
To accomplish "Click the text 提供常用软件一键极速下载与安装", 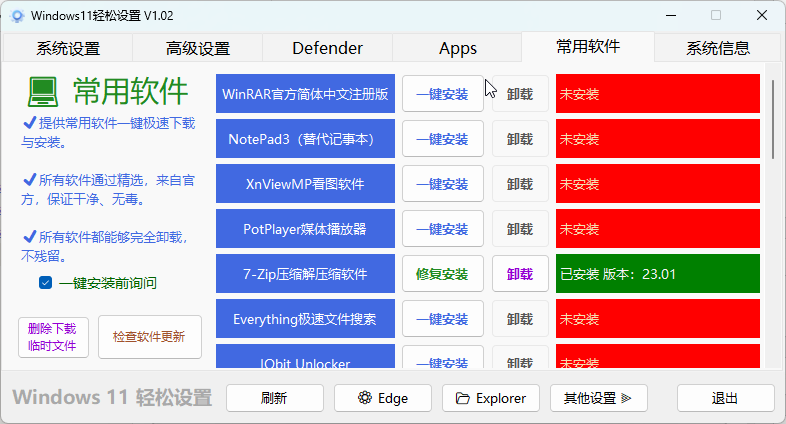I will coord(108,133).
